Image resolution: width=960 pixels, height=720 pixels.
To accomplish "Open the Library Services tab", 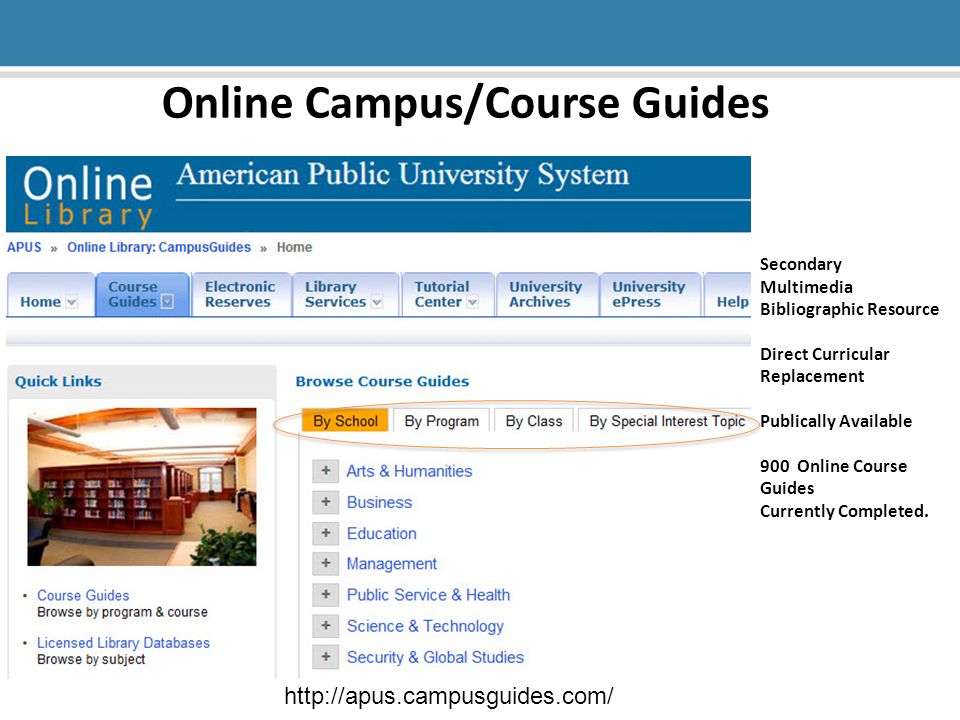I will coord(345,294).
